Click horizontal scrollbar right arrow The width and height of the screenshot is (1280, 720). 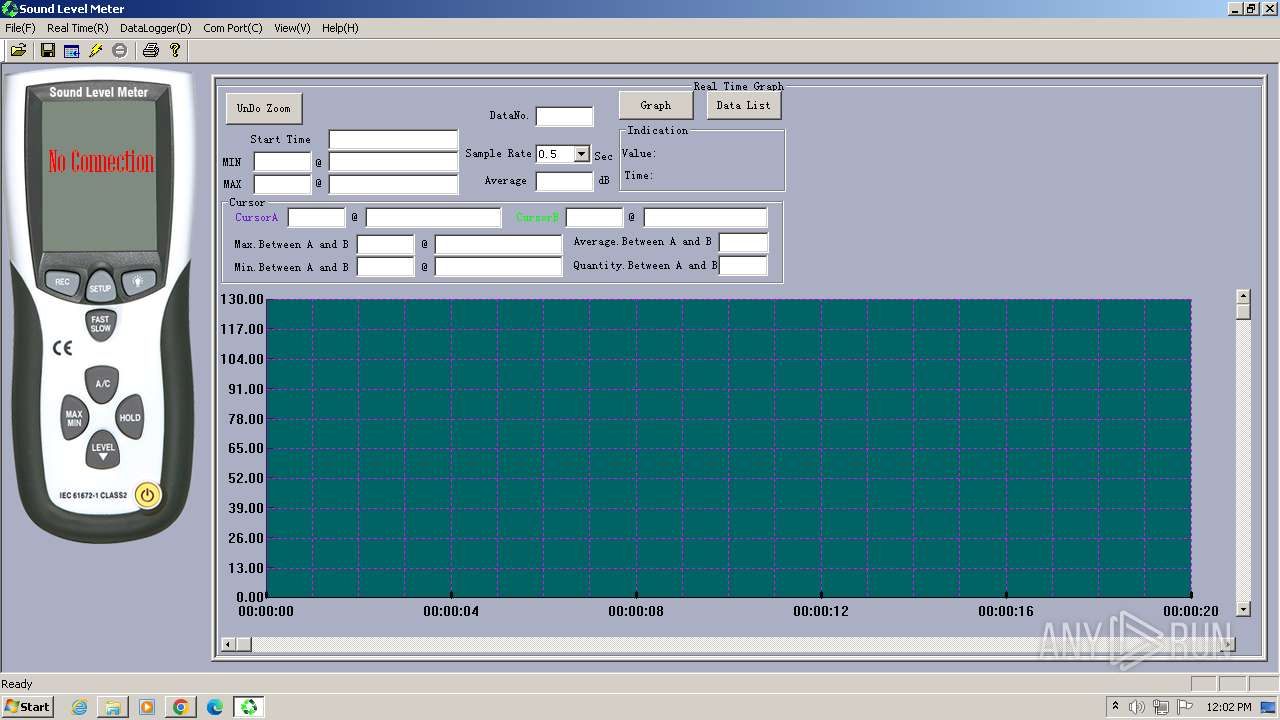click(1228, 644)
